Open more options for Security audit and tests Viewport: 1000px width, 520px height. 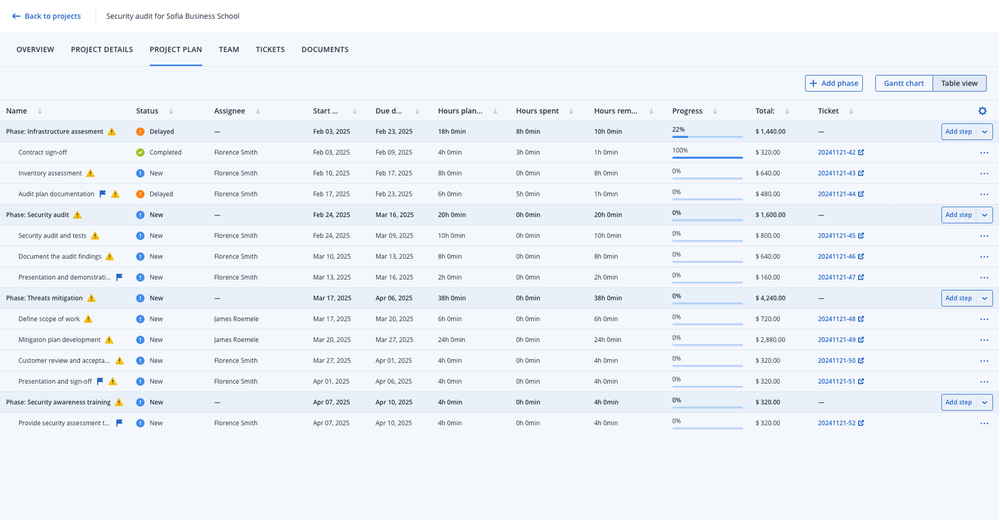(984, 236)
